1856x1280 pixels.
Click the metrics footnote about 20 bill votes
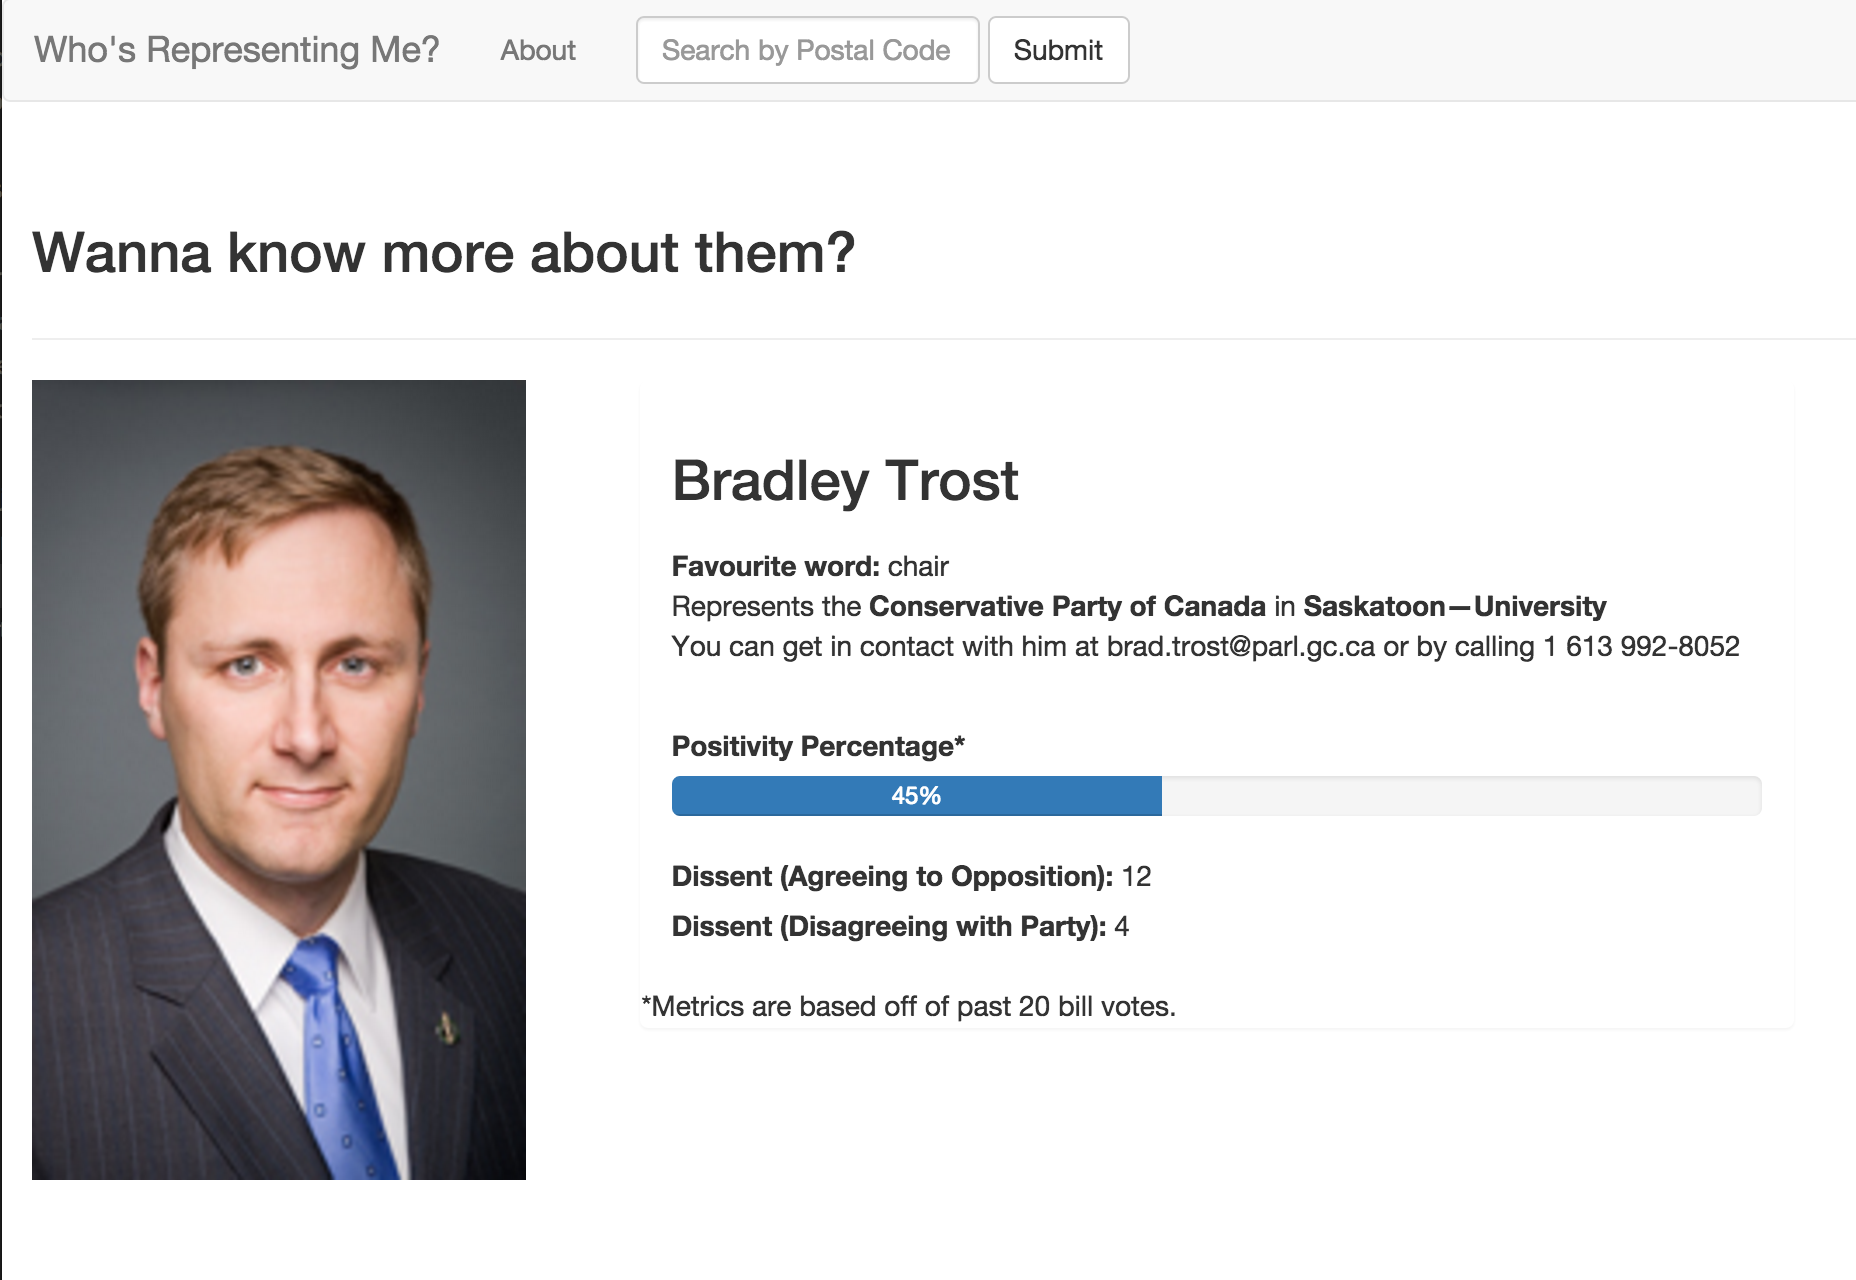(908, 1007)
